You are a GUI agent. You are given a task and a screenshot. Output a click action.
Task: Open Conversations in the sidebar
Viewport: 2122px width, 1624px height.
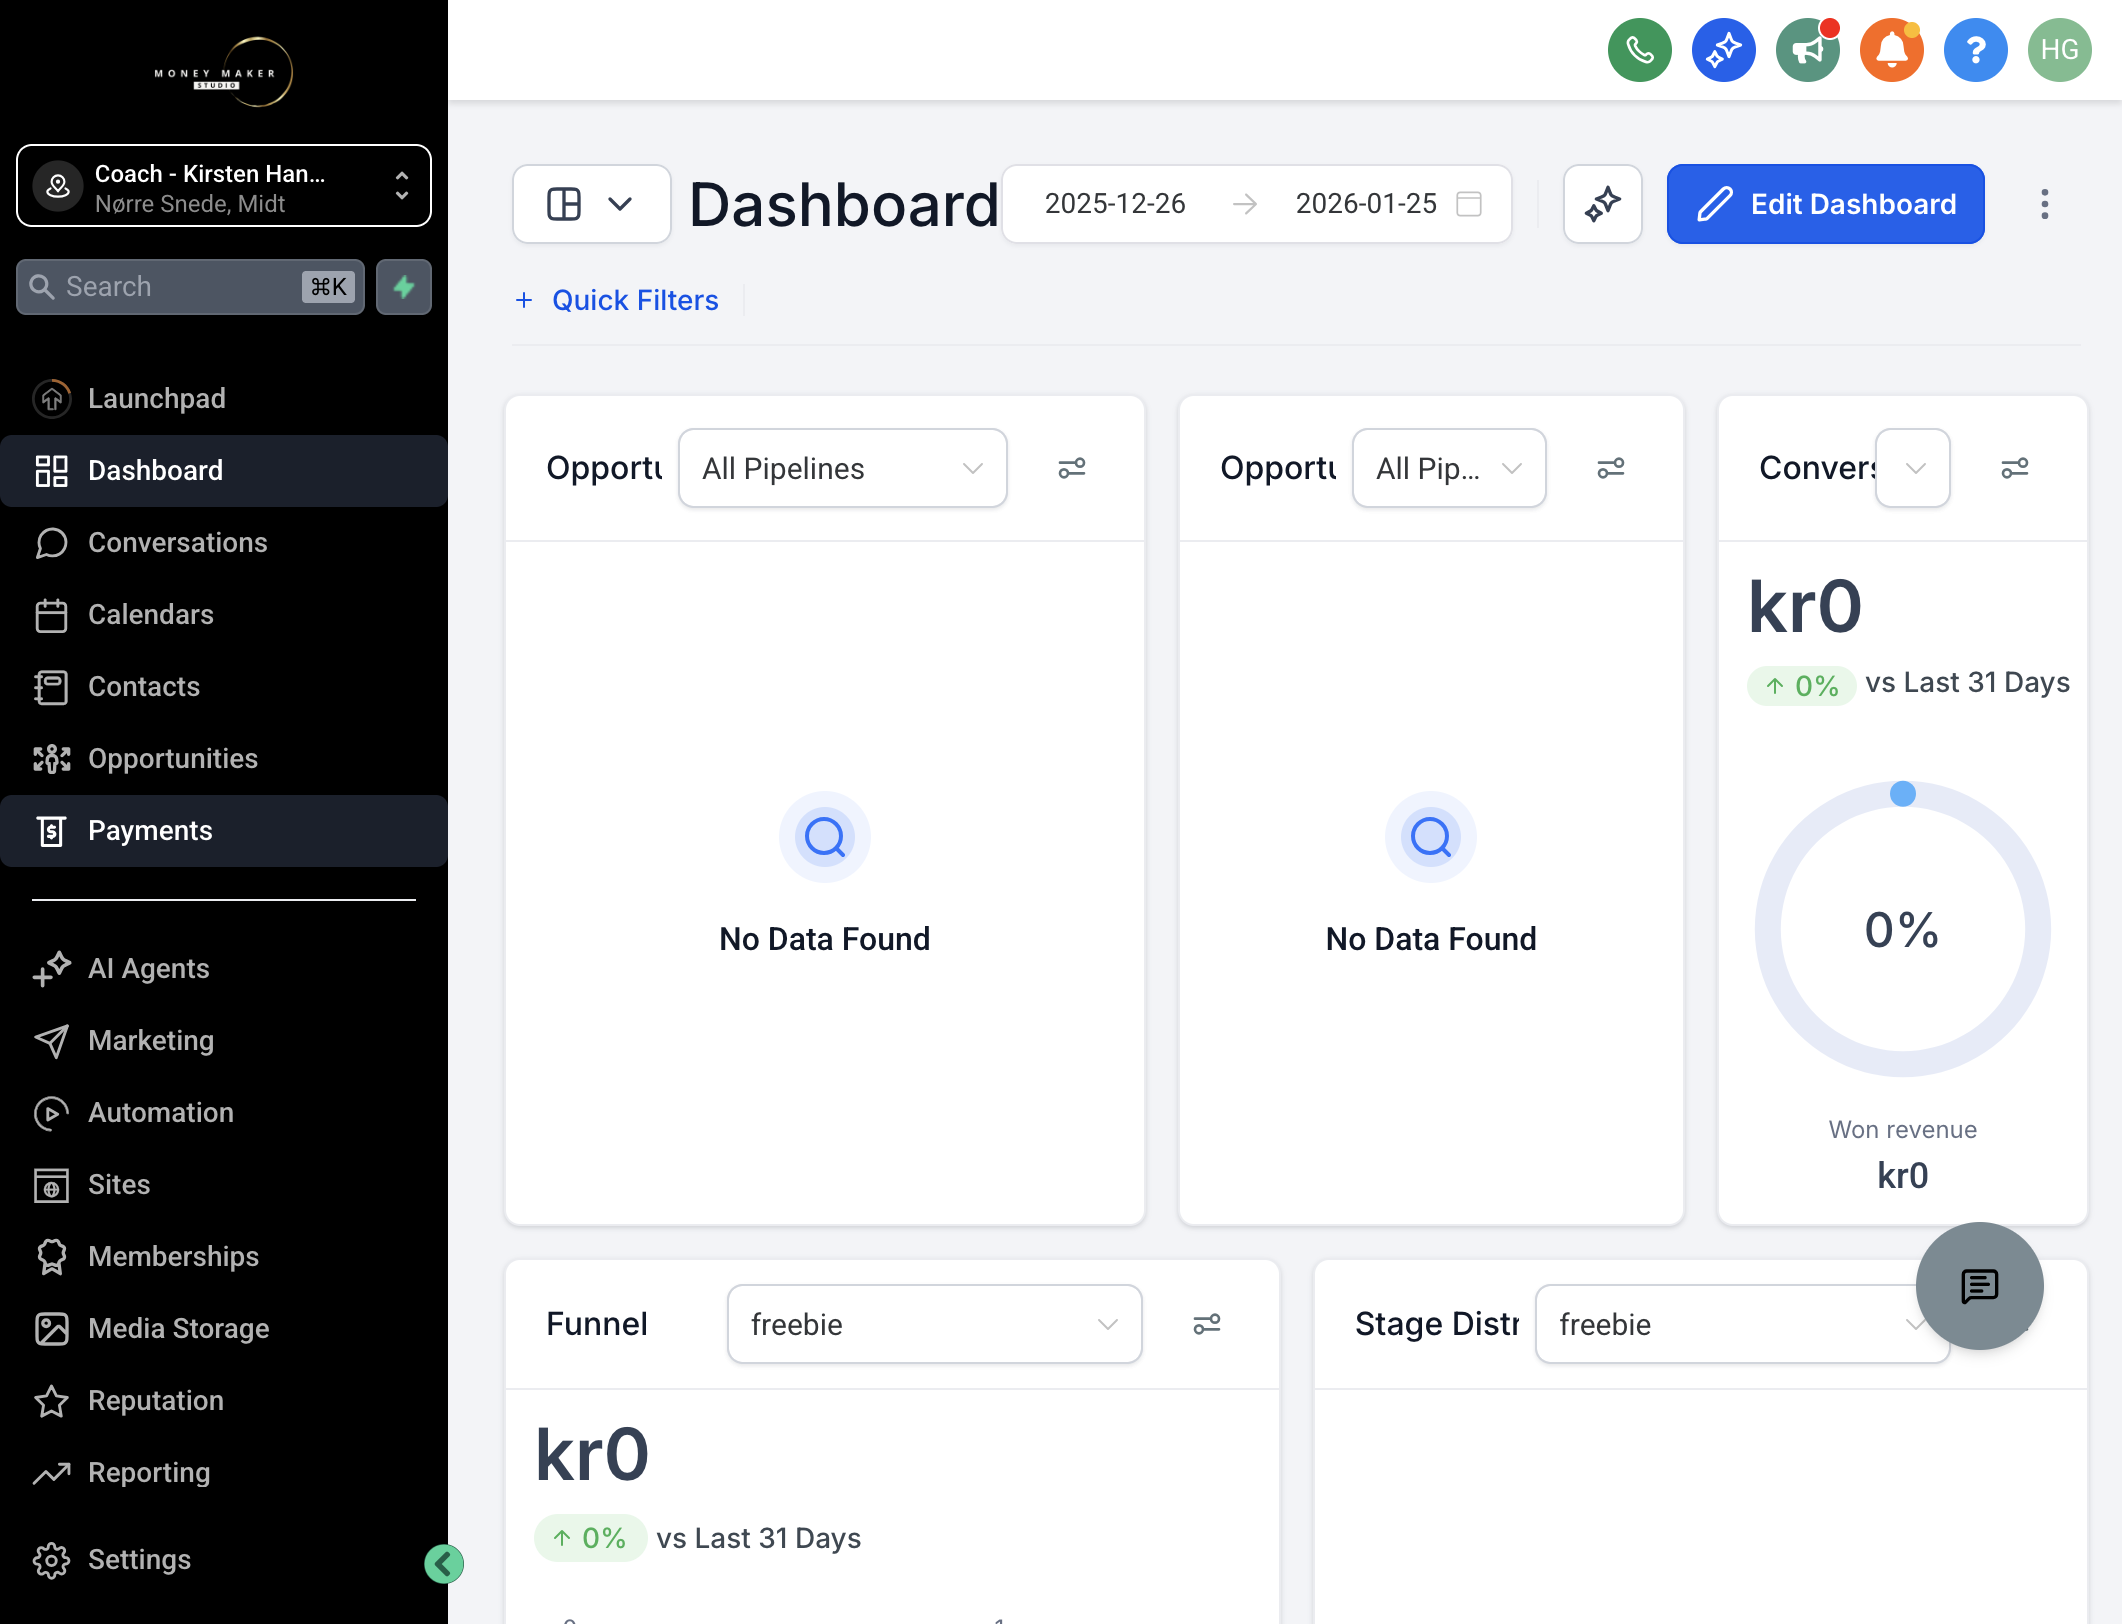(224, 542)
